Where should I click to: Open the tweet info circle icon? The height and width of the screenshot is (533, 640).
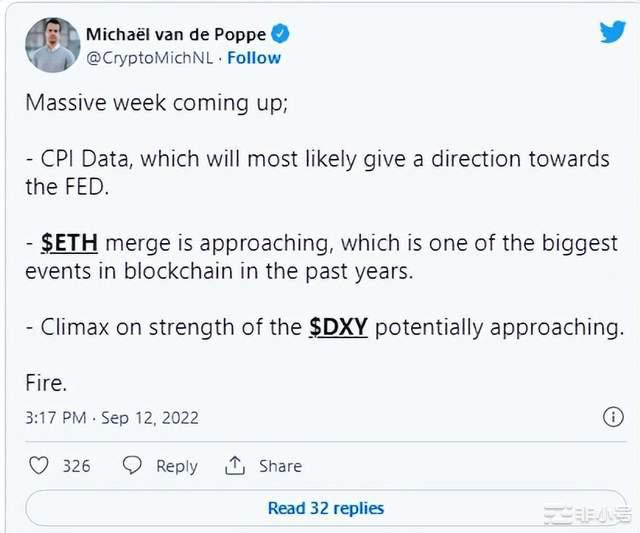(x=613, y=417)
